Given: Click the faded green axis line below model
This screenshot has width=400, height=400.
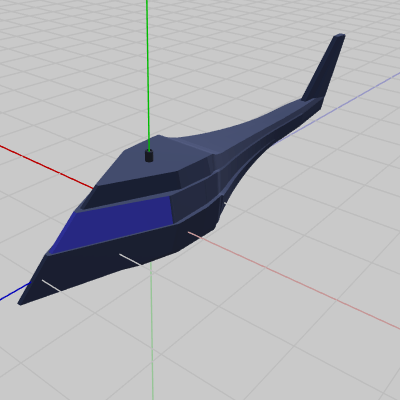Looking at the screenshot, I should point(152,330).
